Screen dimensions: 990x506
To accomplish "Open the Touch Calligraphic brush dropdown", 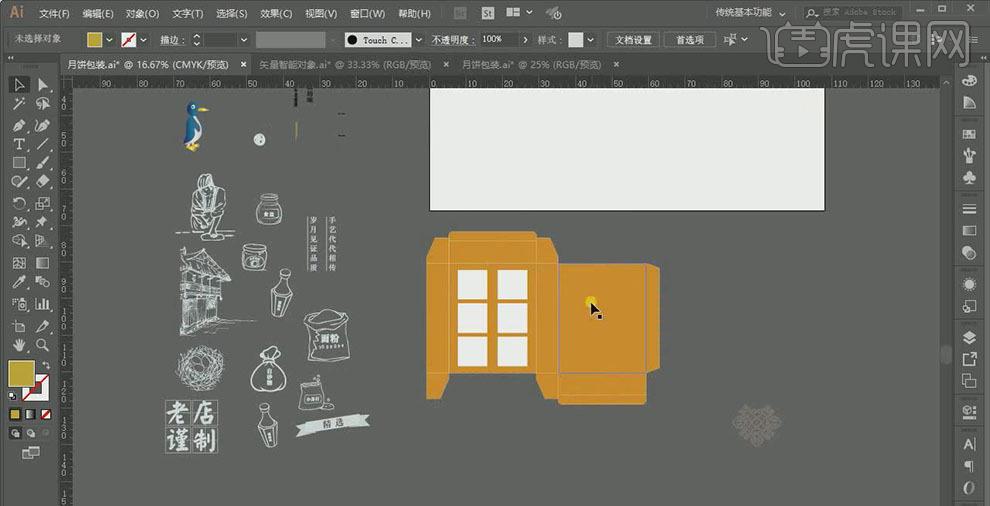I will 418,40.
